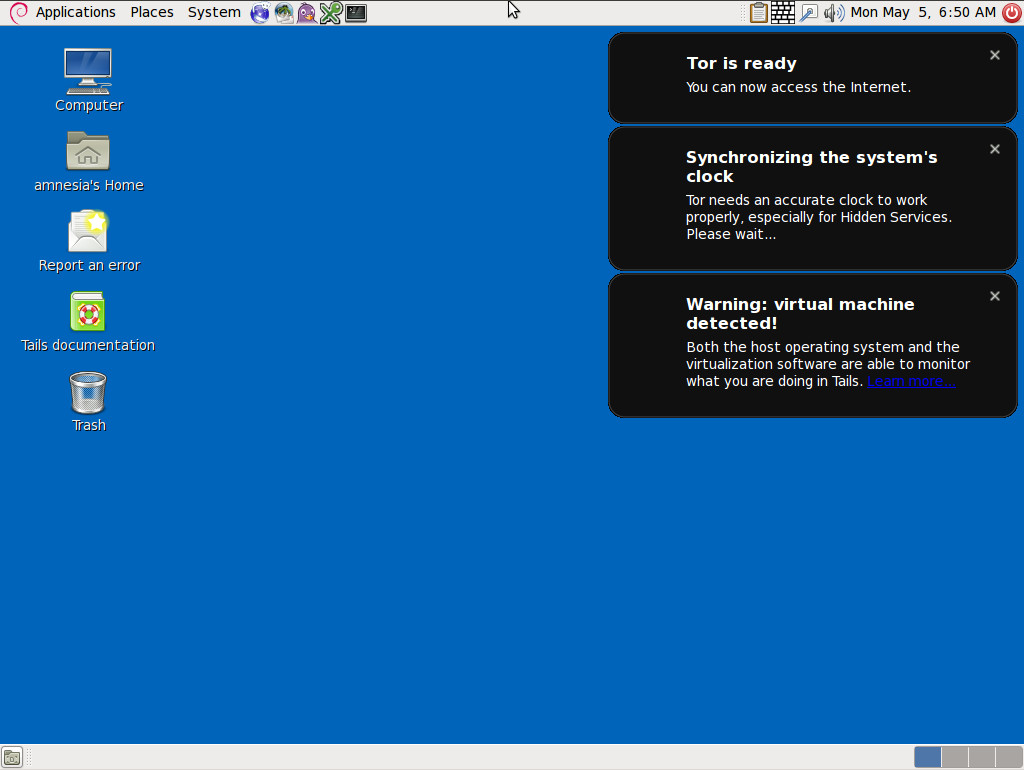
Task: Select the Computer desktop icon
Action: [x=88, y=80]
